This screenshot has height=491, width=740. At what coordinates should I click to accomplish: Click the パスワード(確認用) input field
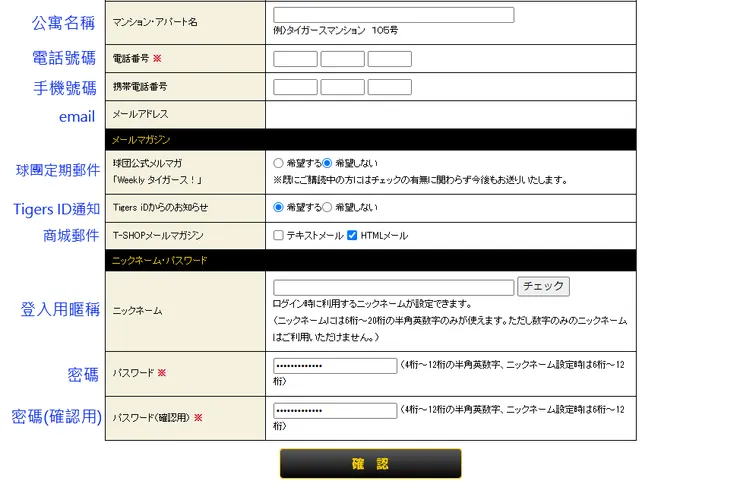pos(335,411)
